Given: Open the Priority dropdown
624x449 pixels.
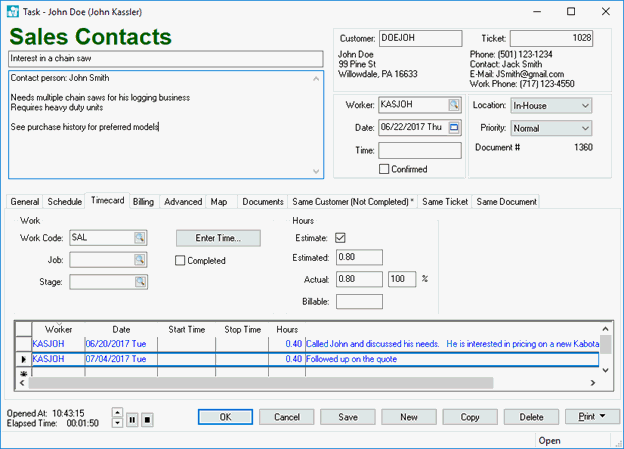Looking at the screenshot, I should pos(585,128).
